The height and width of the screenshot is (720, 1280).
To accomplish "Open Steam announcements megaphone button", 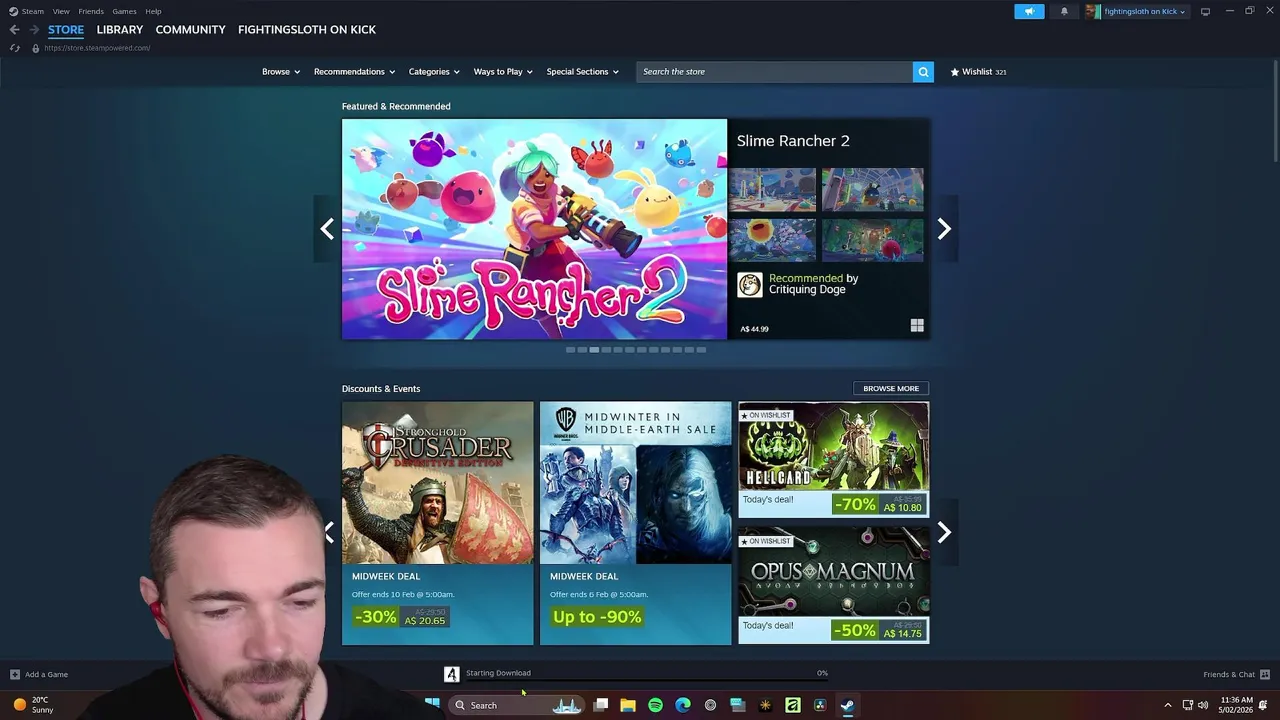I will coord(1029,11).
